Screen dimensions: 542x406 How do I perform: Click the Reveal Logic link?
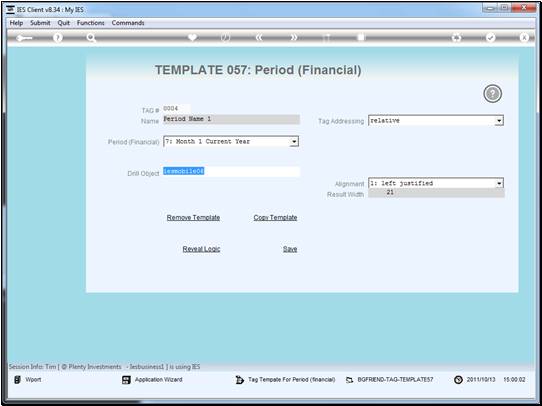201,249
